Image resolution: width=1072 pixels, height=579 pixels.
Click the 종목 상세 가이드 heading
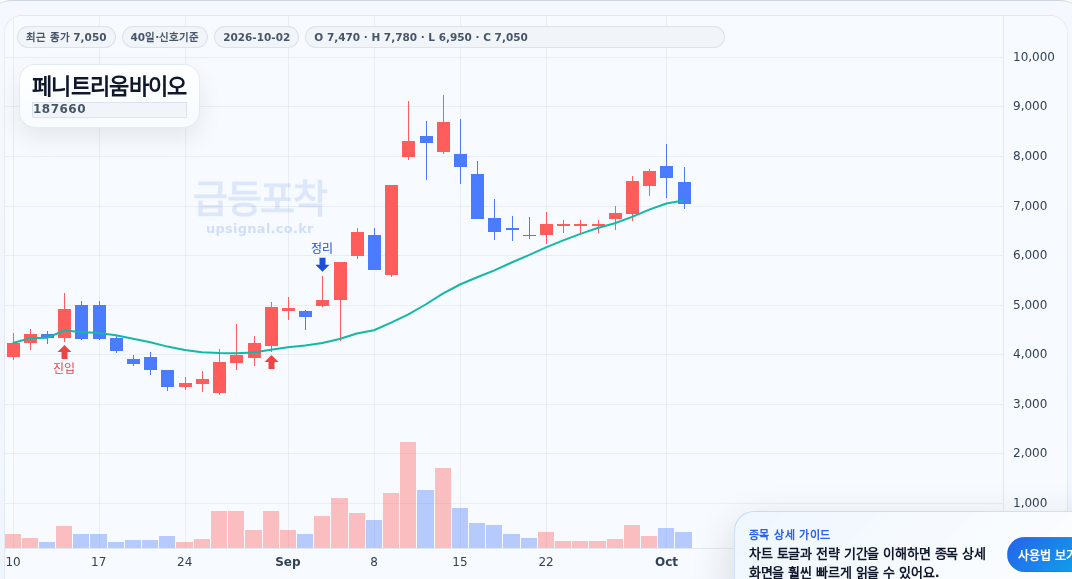[789, 535]
